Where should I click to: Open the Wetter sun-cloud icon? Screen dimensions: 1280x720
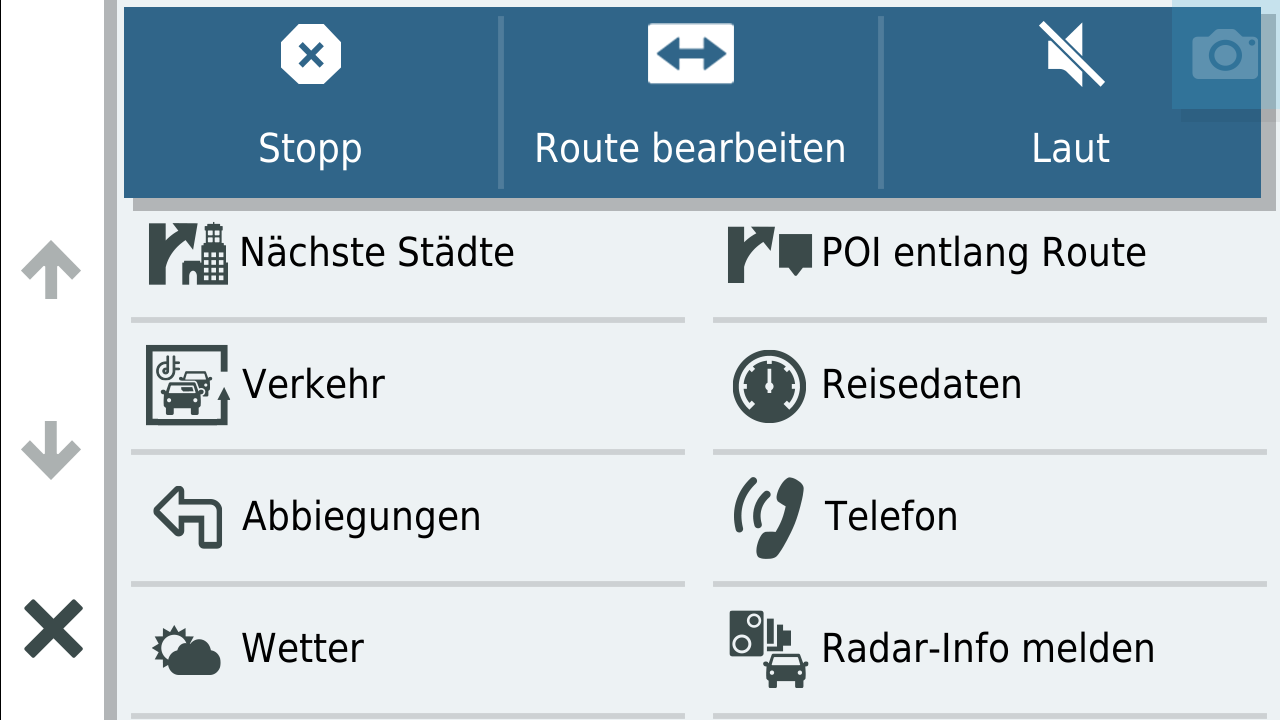187,650
